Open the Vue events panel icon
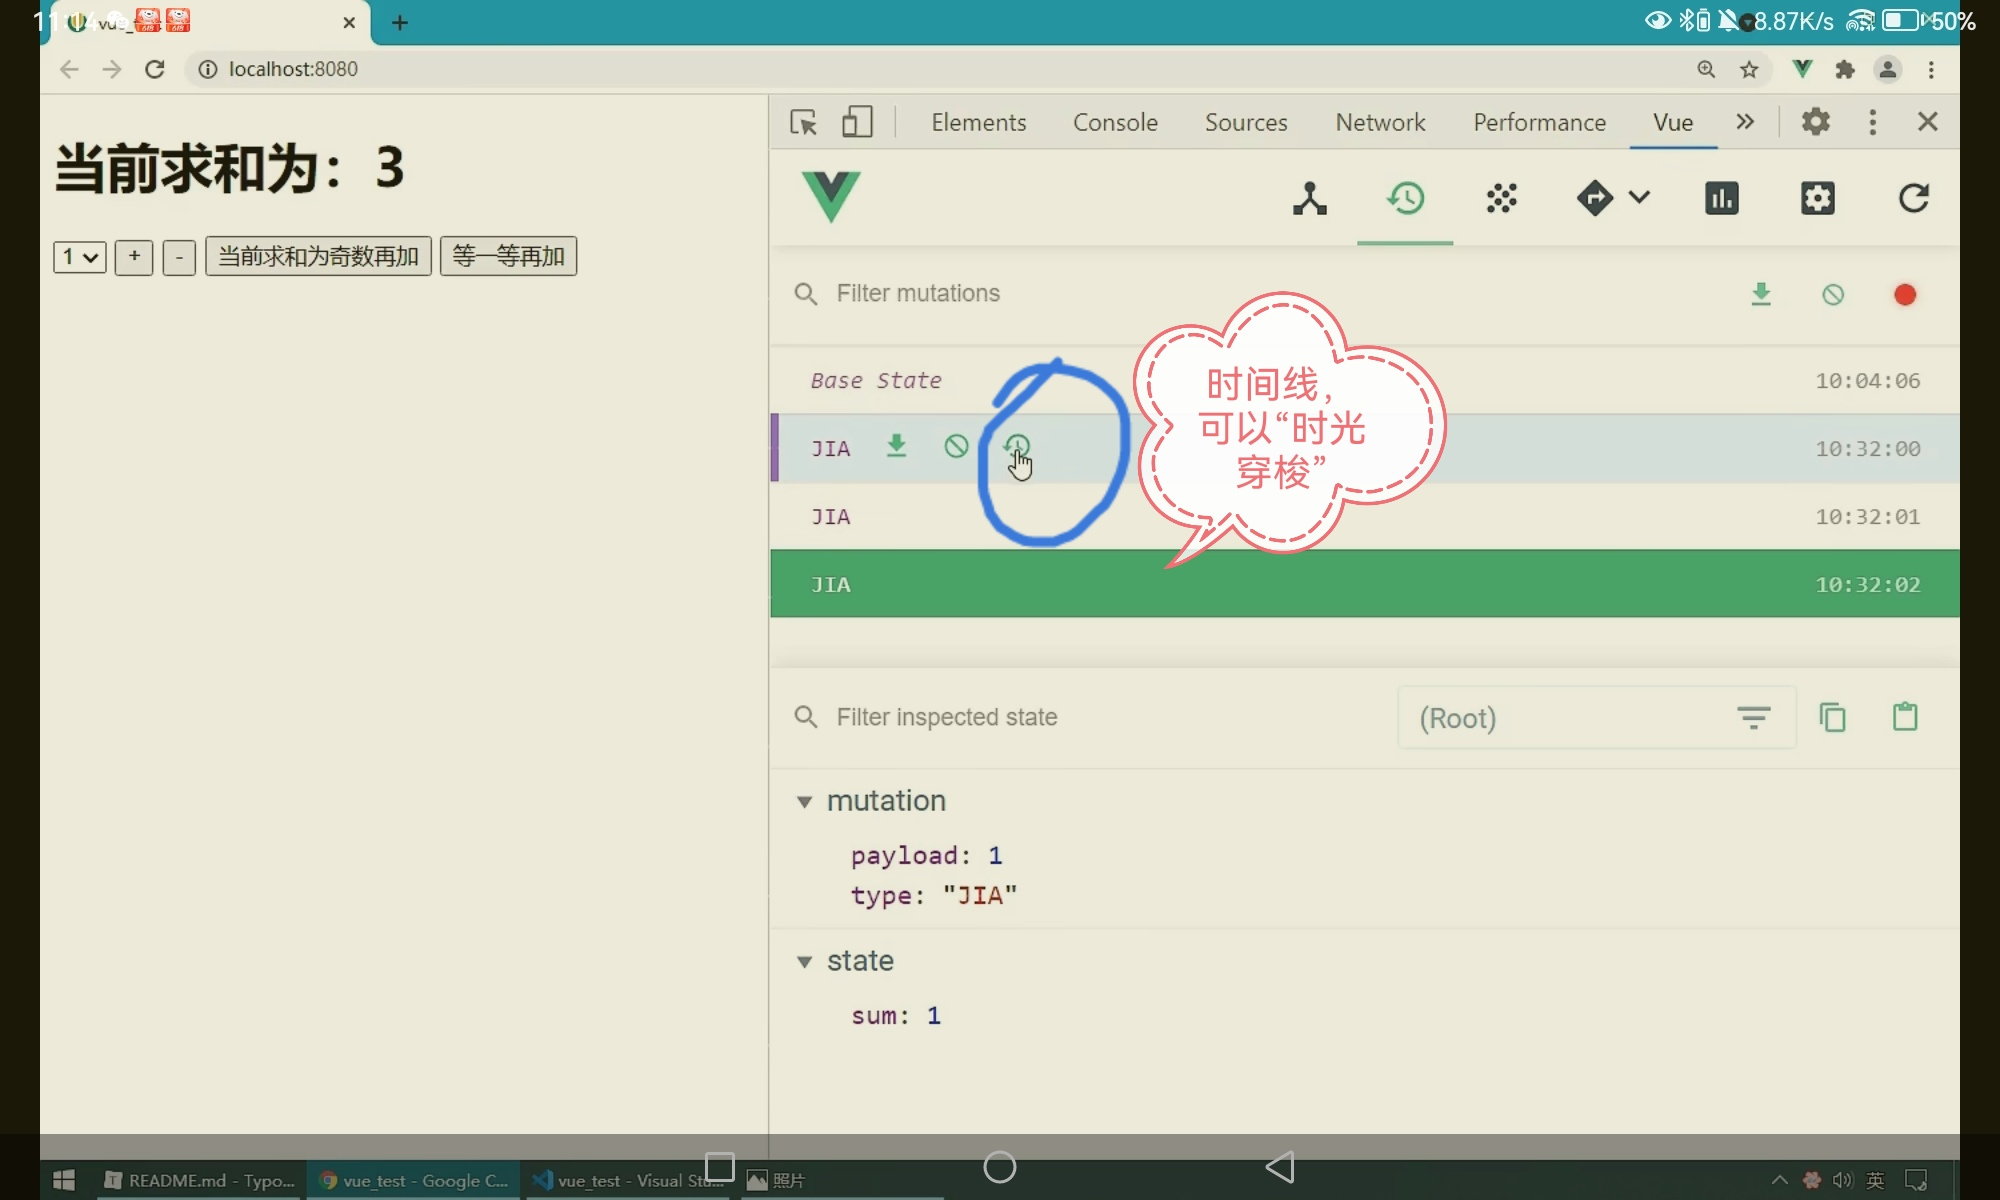The height and width of the screenshot is (1200, 2000). (x=1501, y=198)
